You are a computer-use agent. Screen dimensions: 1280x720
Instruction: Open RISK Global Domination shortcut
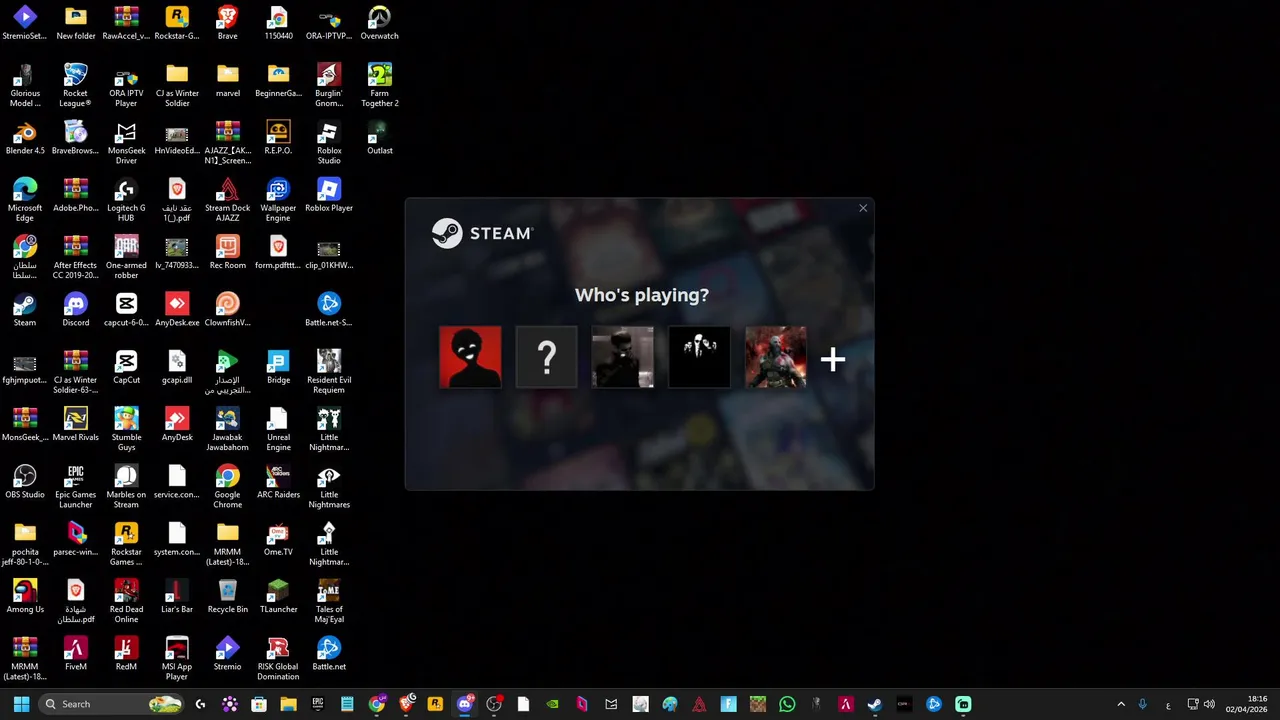[278, 659]
